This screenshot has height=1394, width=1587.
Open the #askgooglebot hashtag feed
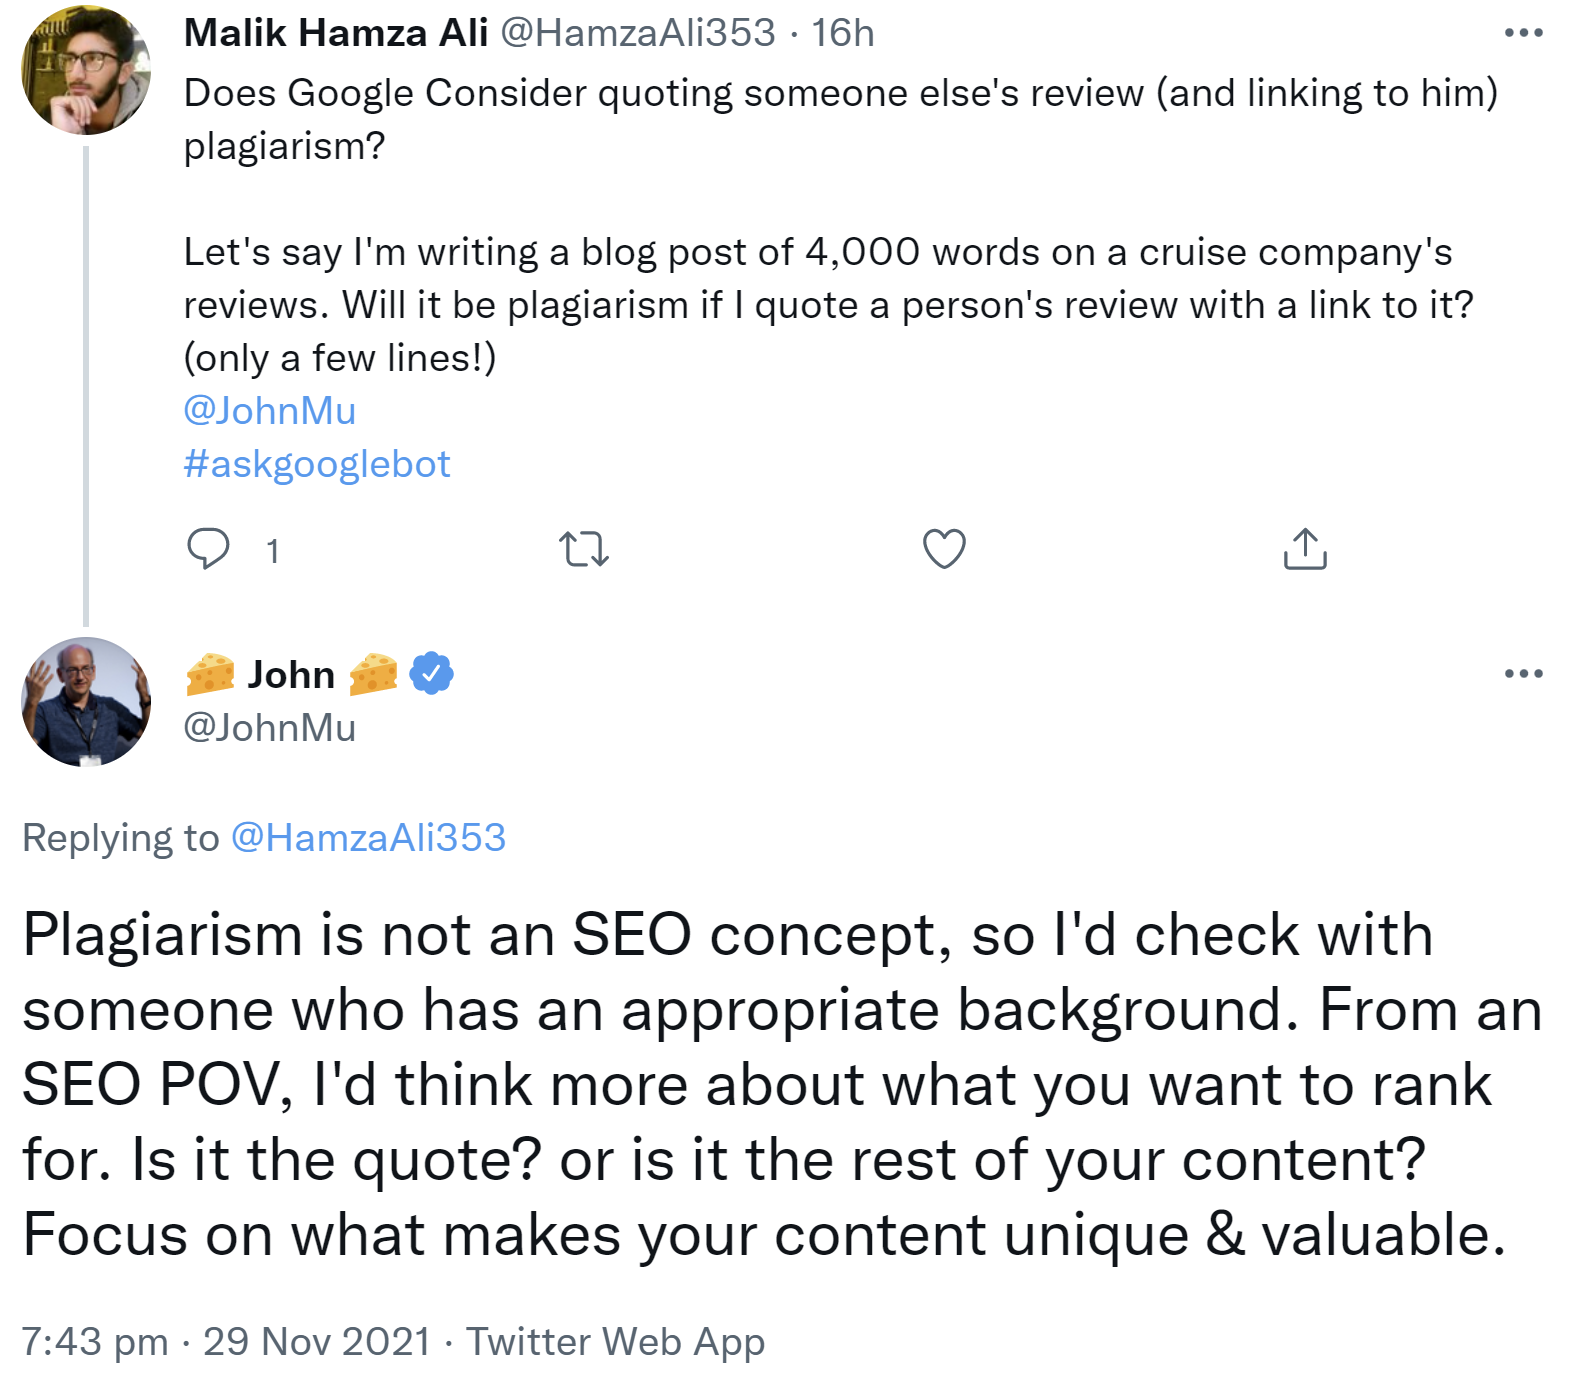pos(316,463)
